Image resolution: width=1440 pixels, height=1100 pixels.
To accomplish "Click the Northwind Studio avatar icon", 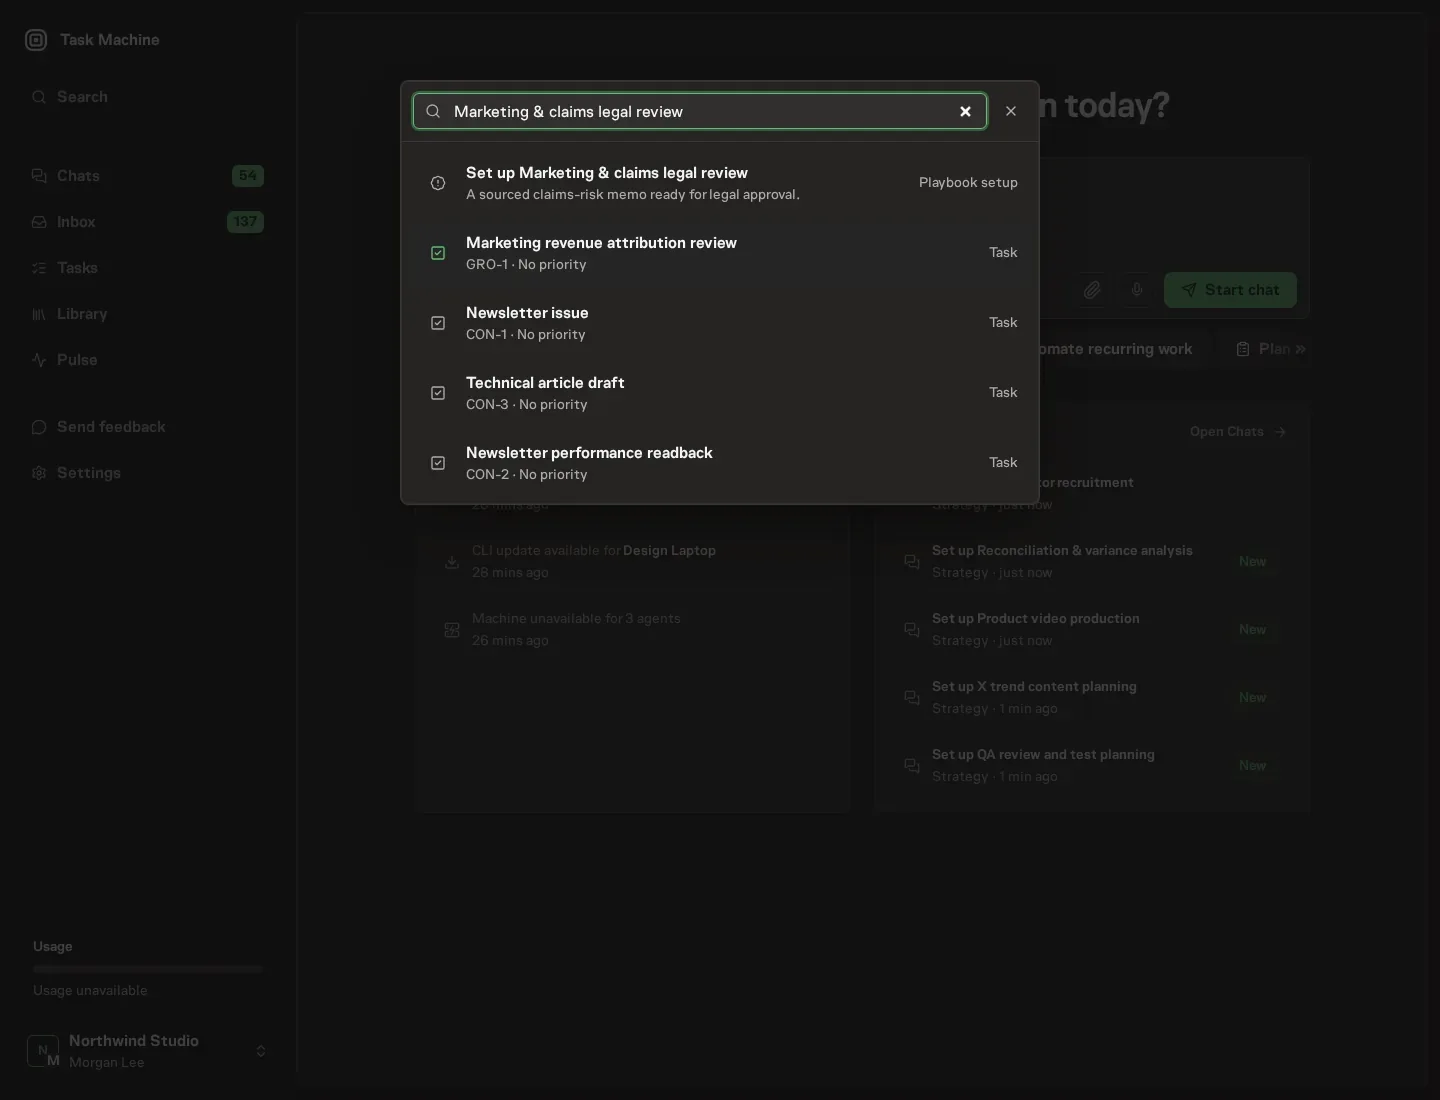I will (x=43, y=1051).
